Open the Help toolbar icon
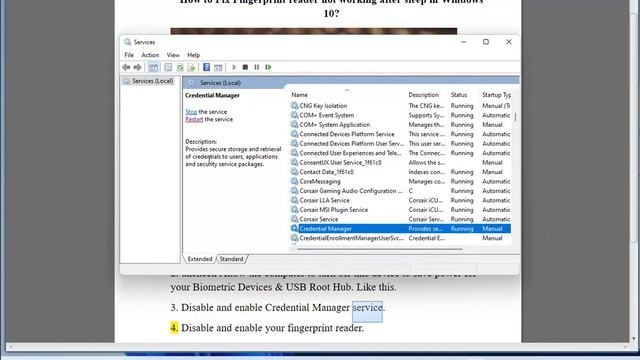The image size is (640, 360). point(207,67)
